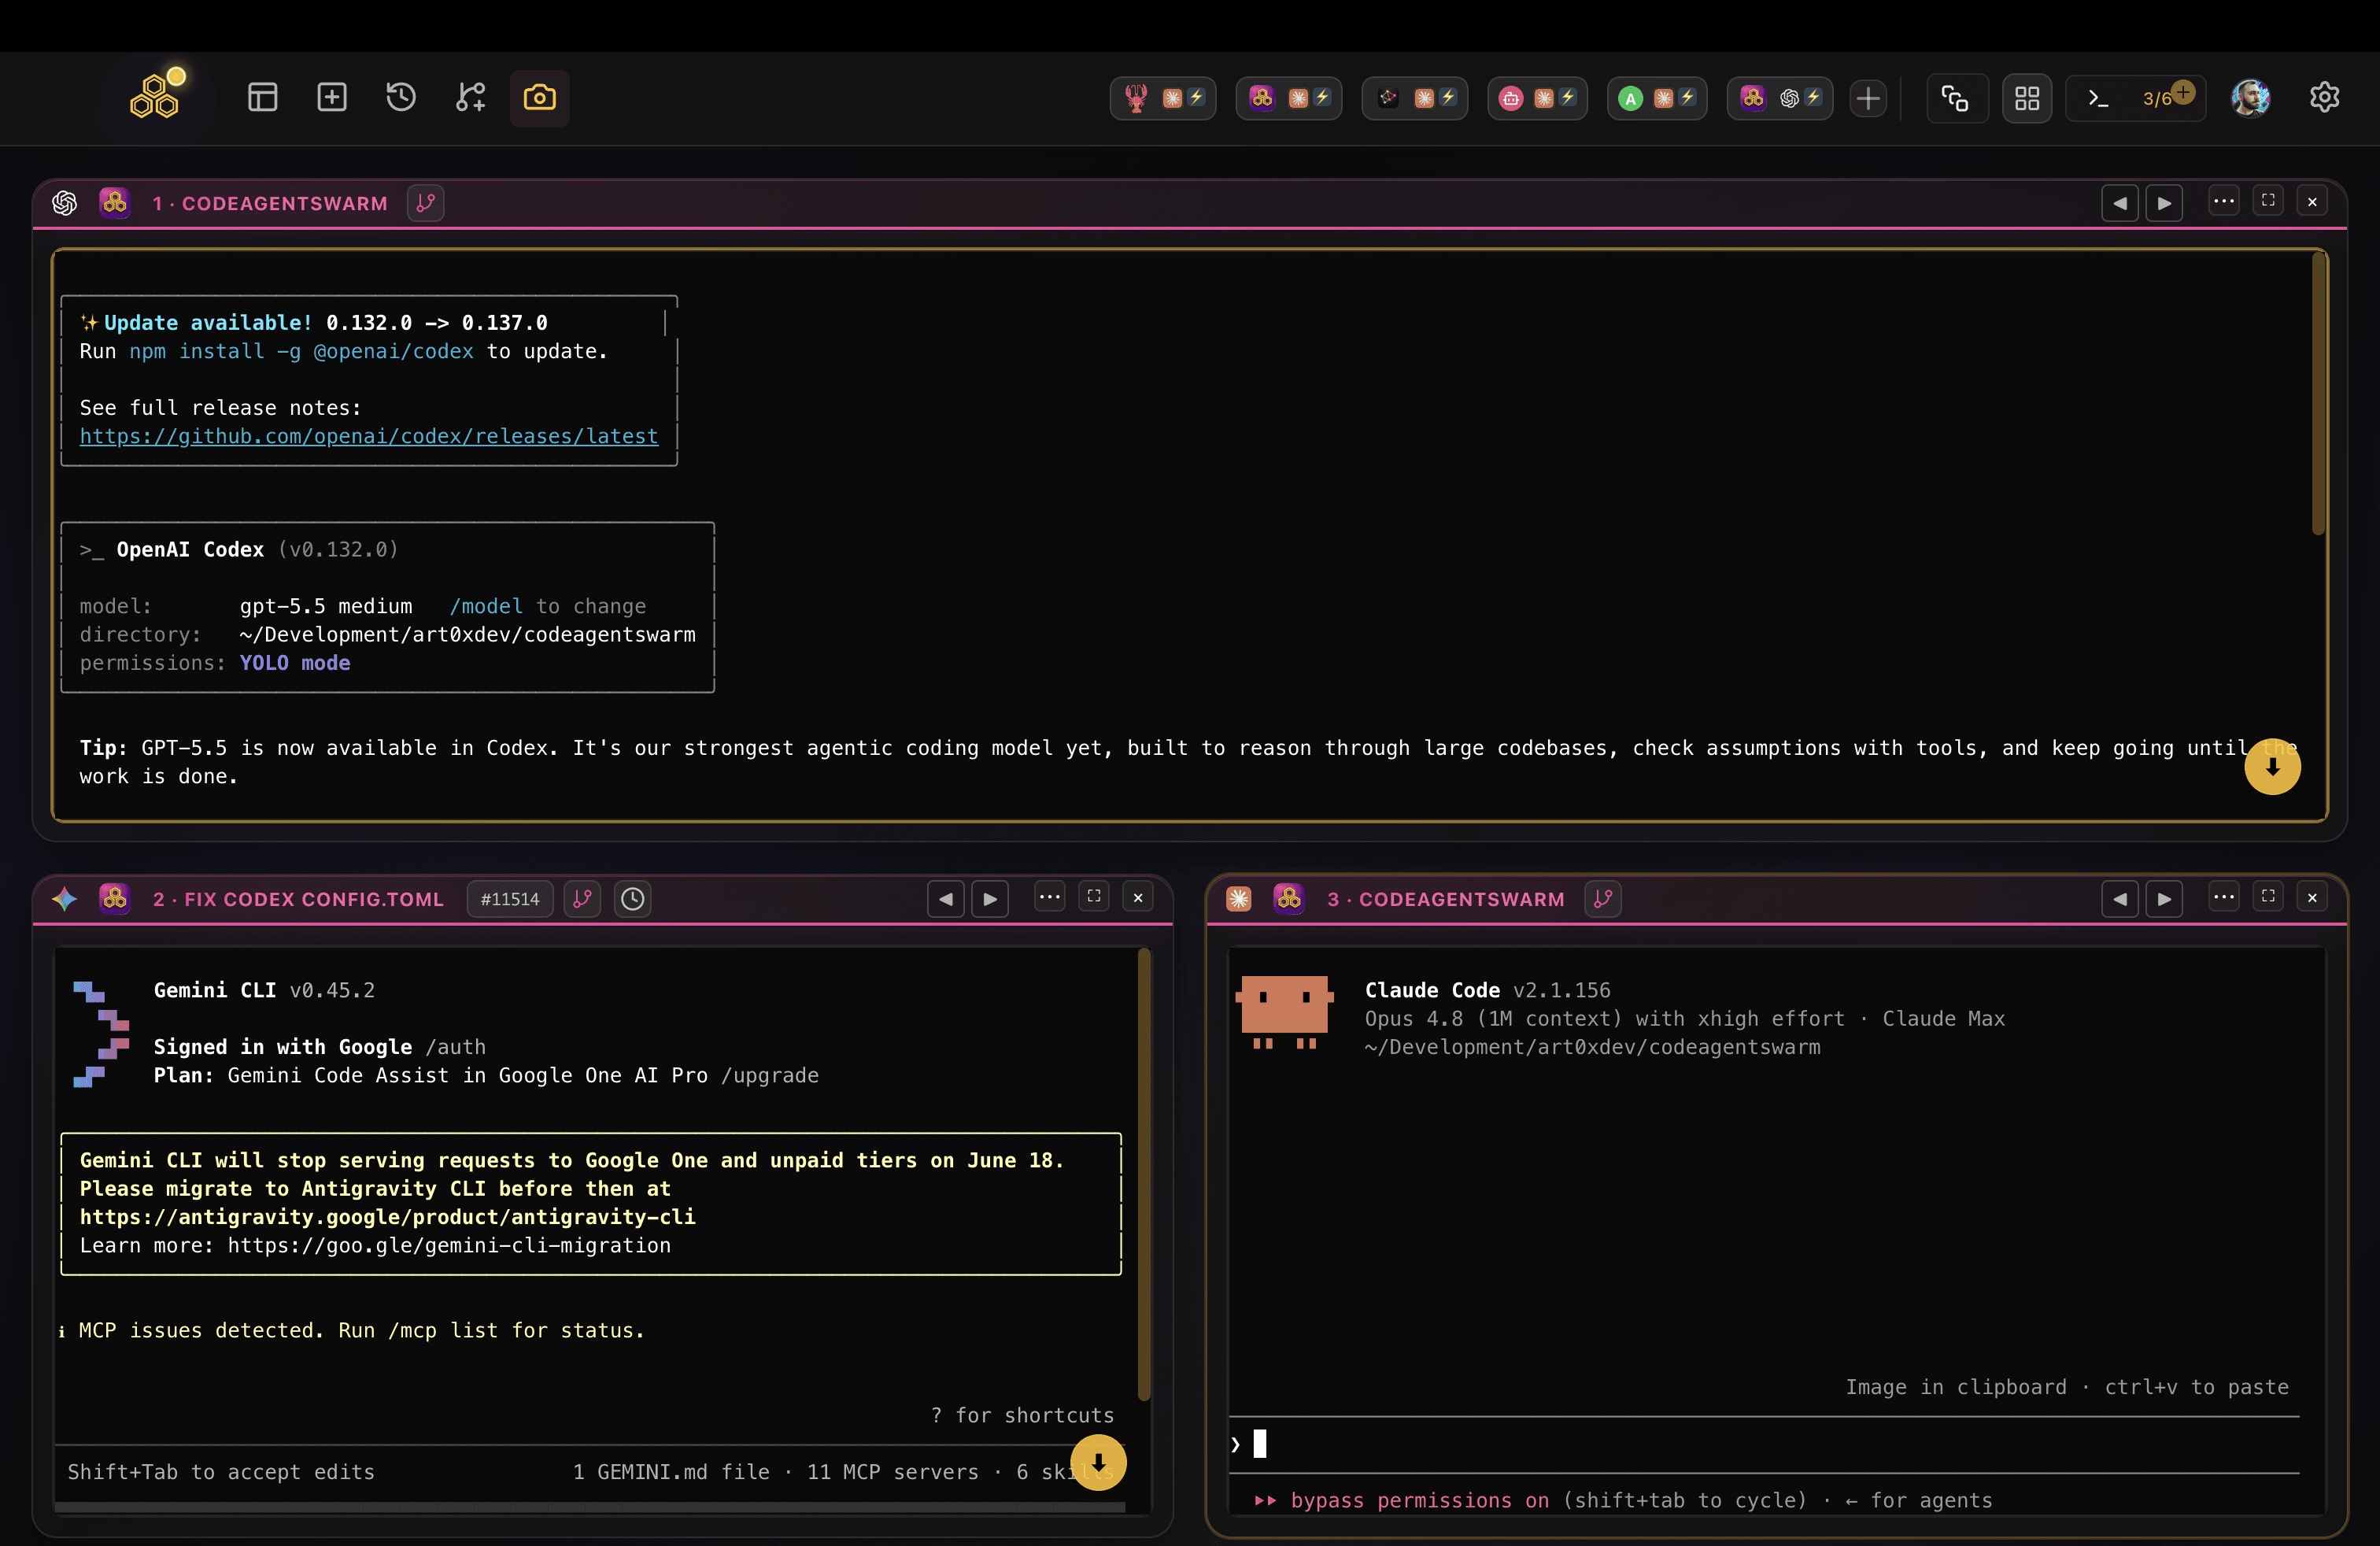The width and height of the screenshot is (2380, 1546).
Task: Open the grid view icon
Action: click(x=2027, y=98)
